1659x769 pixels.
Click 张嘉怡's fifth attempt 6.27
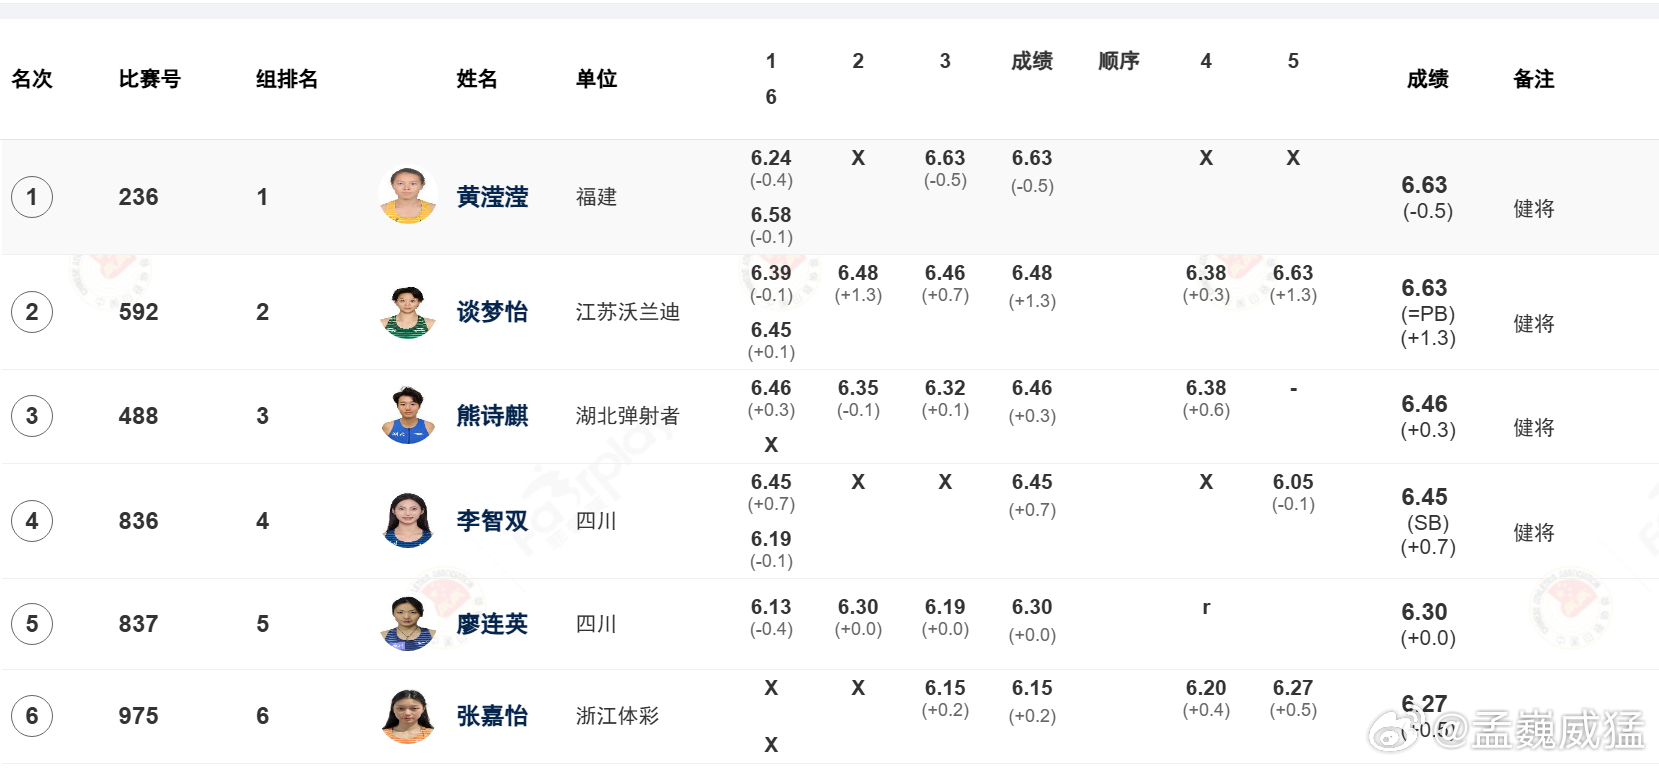(1293, 688)
